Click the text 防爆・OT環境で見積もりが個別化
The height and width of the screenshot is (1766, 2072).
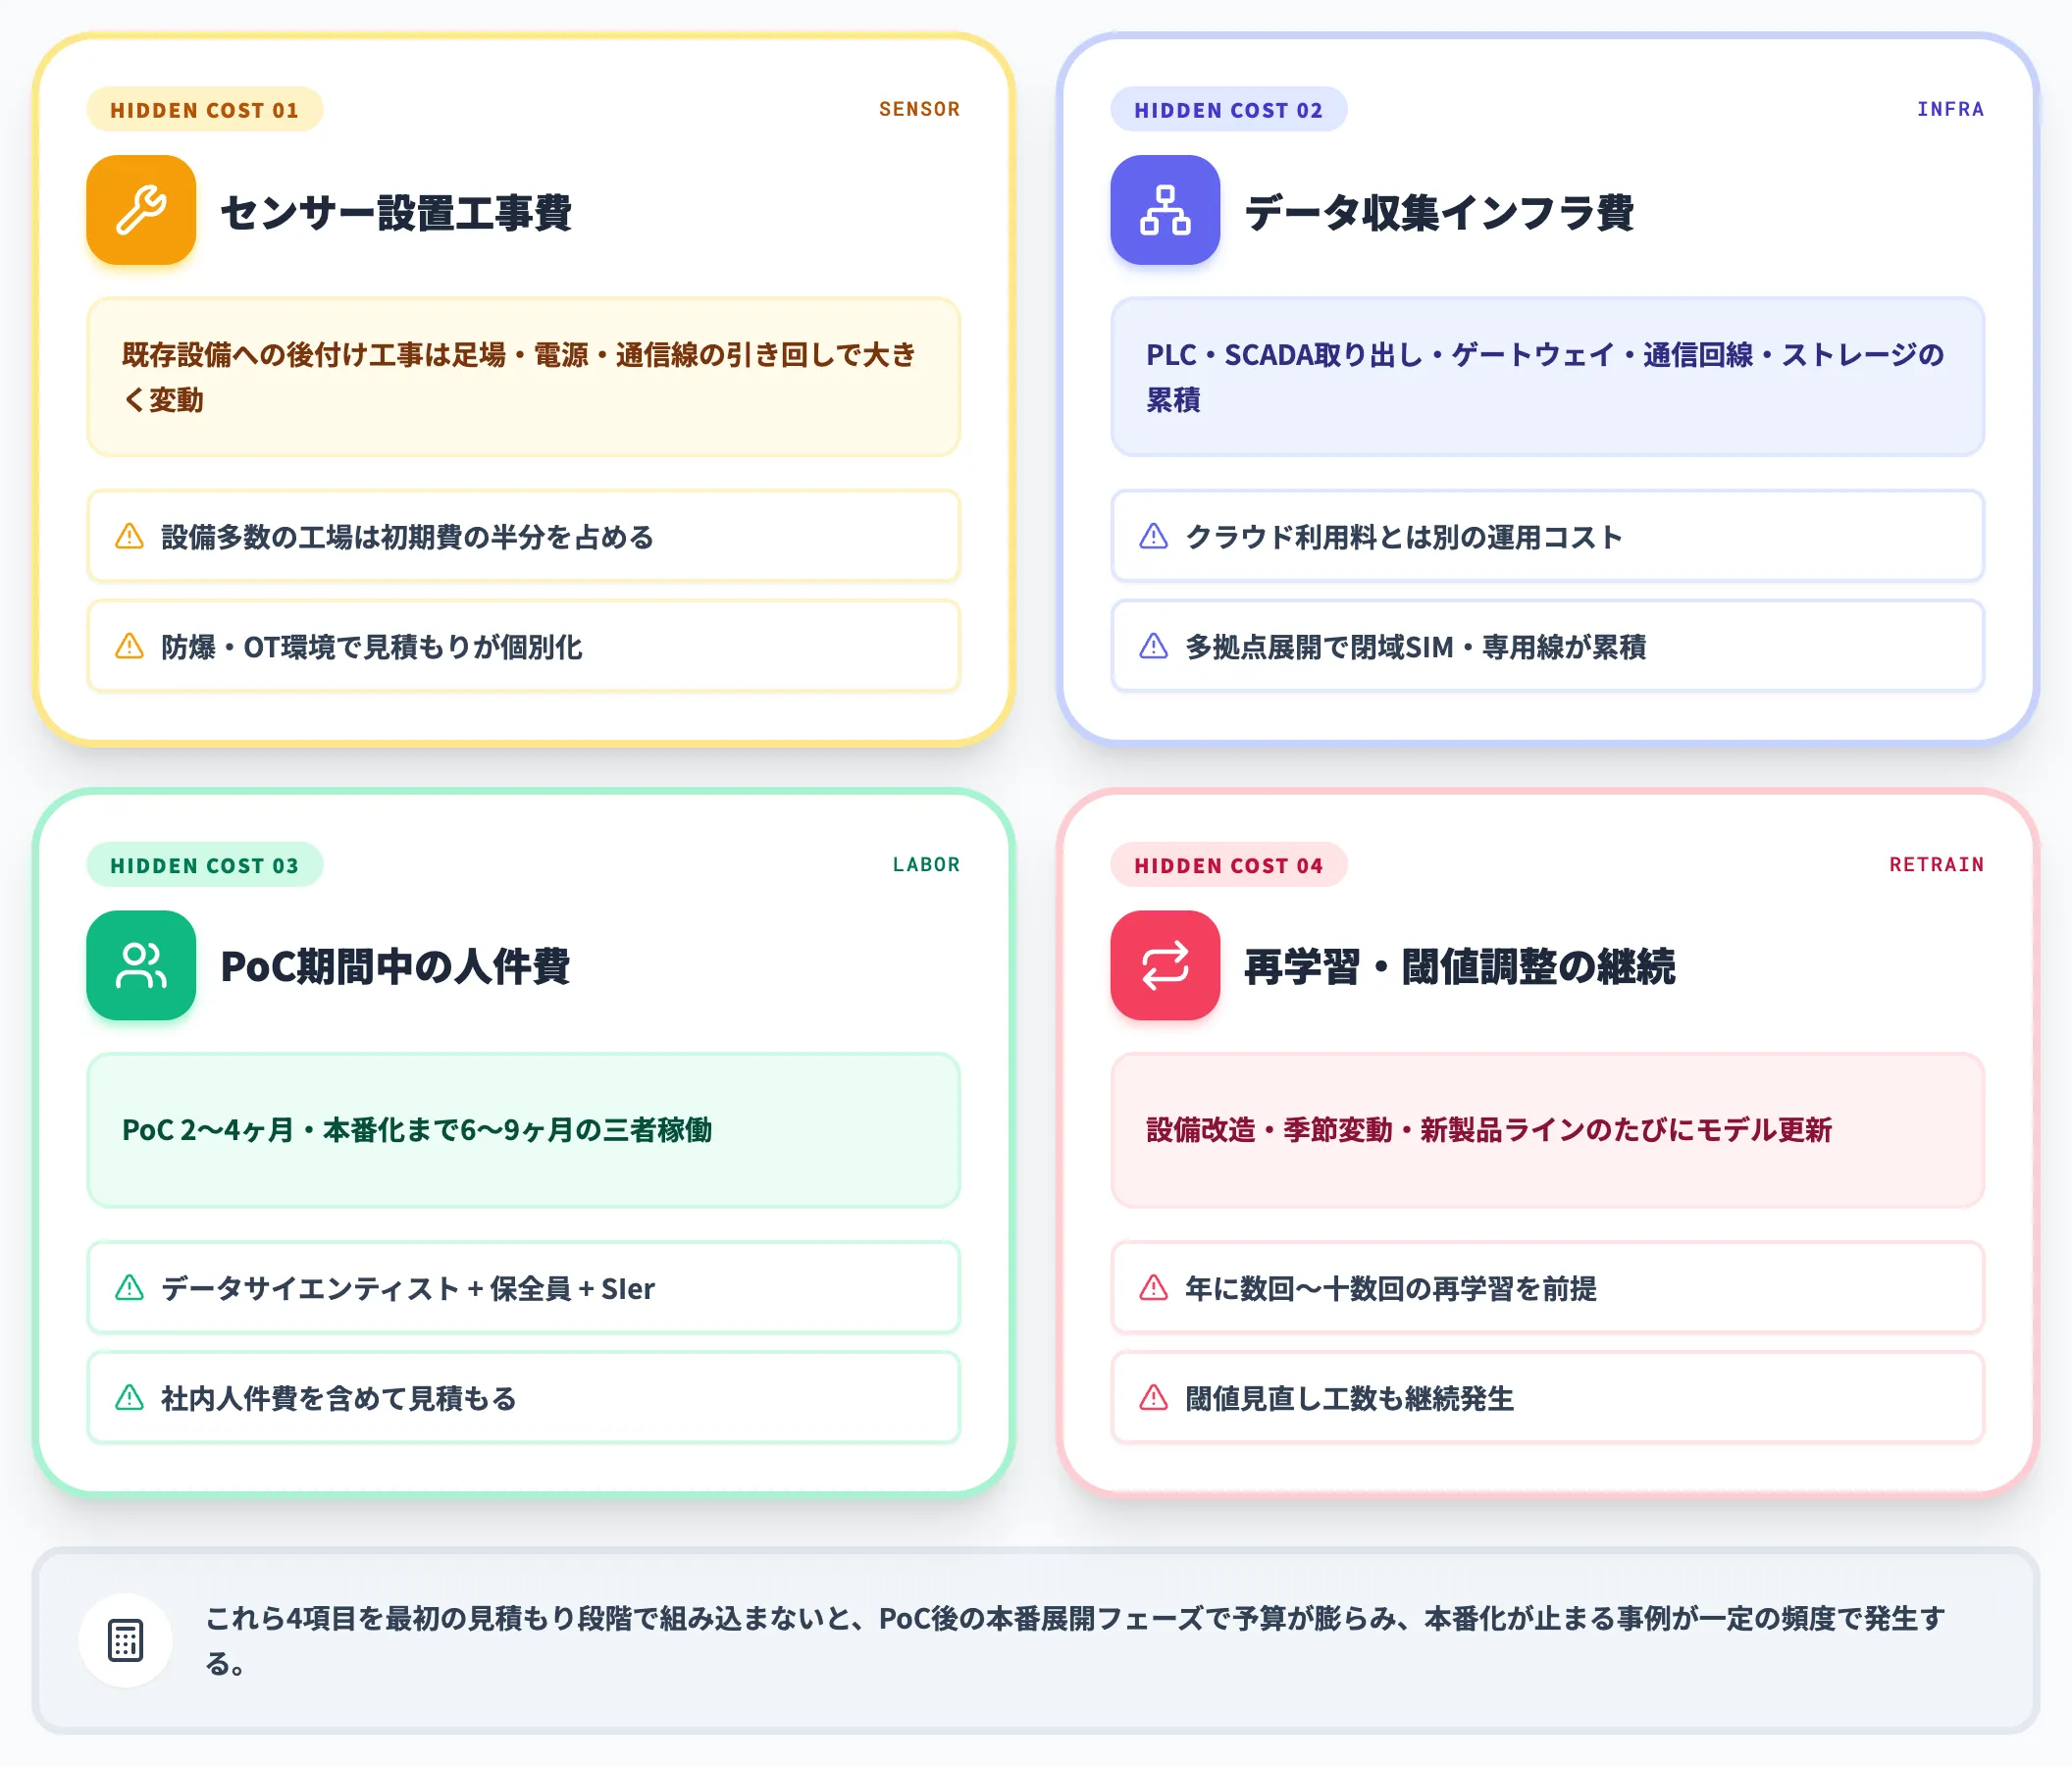372,647
